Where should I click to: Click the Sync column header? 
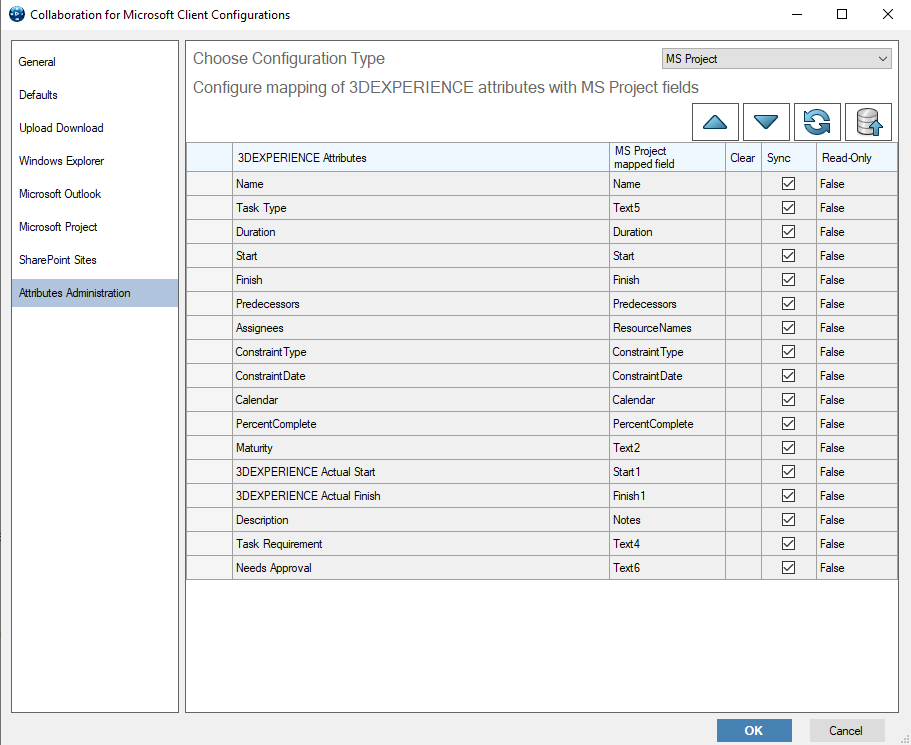pyautogui.click(x=788, y=157)
